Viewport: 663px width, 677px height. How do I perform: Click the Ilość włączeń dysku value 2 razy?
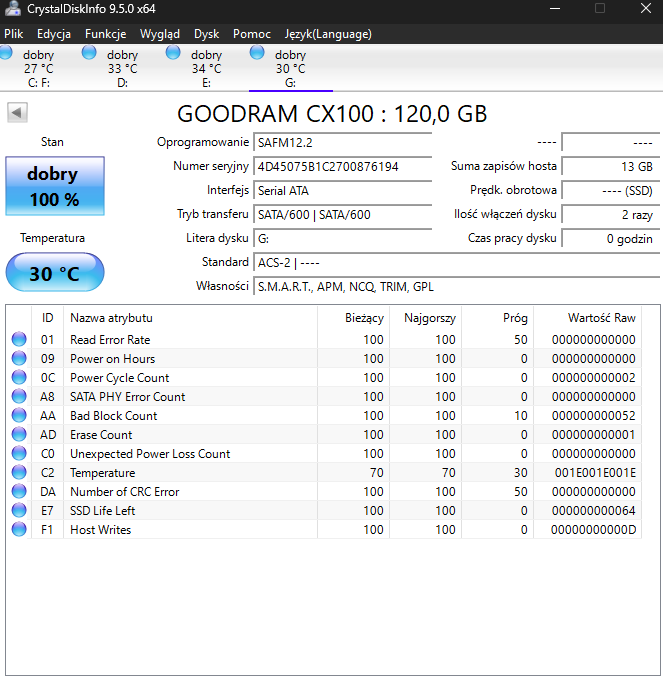[611, 215]
